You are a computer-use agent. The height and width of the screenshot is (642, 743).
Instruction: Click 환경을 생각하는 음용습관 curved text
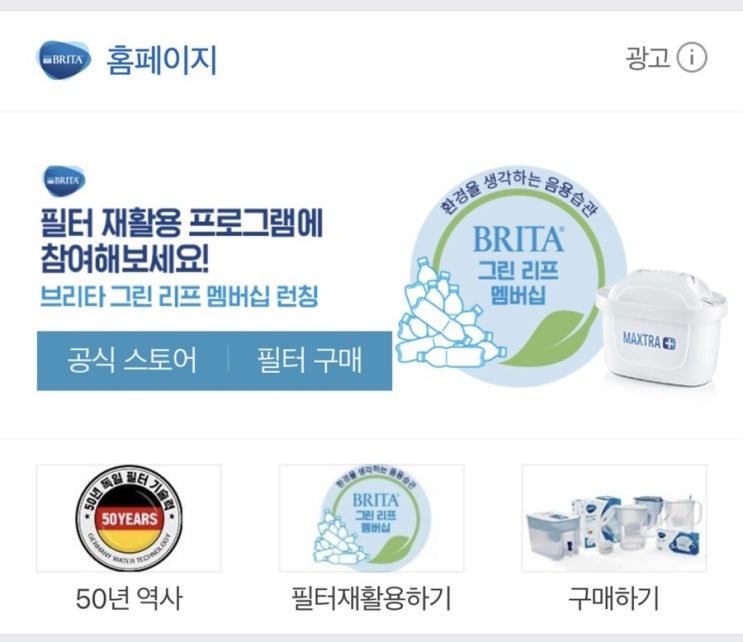pyautogui.click(x=519, y=193)
